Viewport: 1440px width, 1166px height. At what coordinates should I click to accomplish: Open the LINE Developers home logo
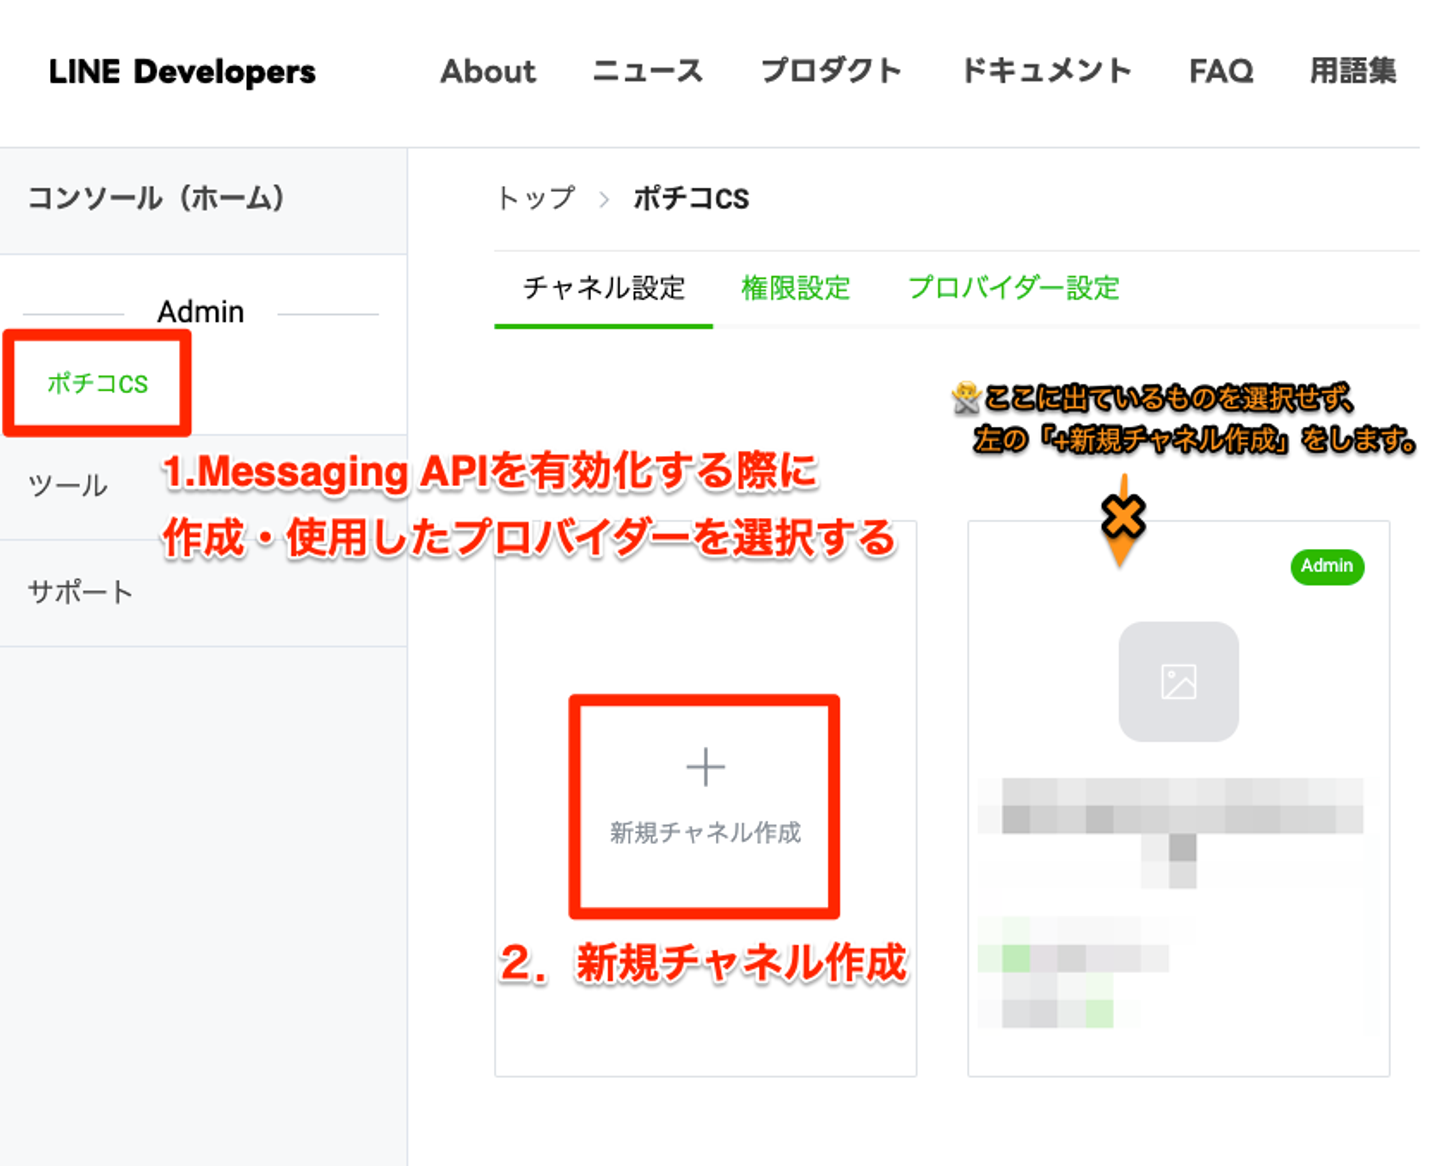coord(182,72)
